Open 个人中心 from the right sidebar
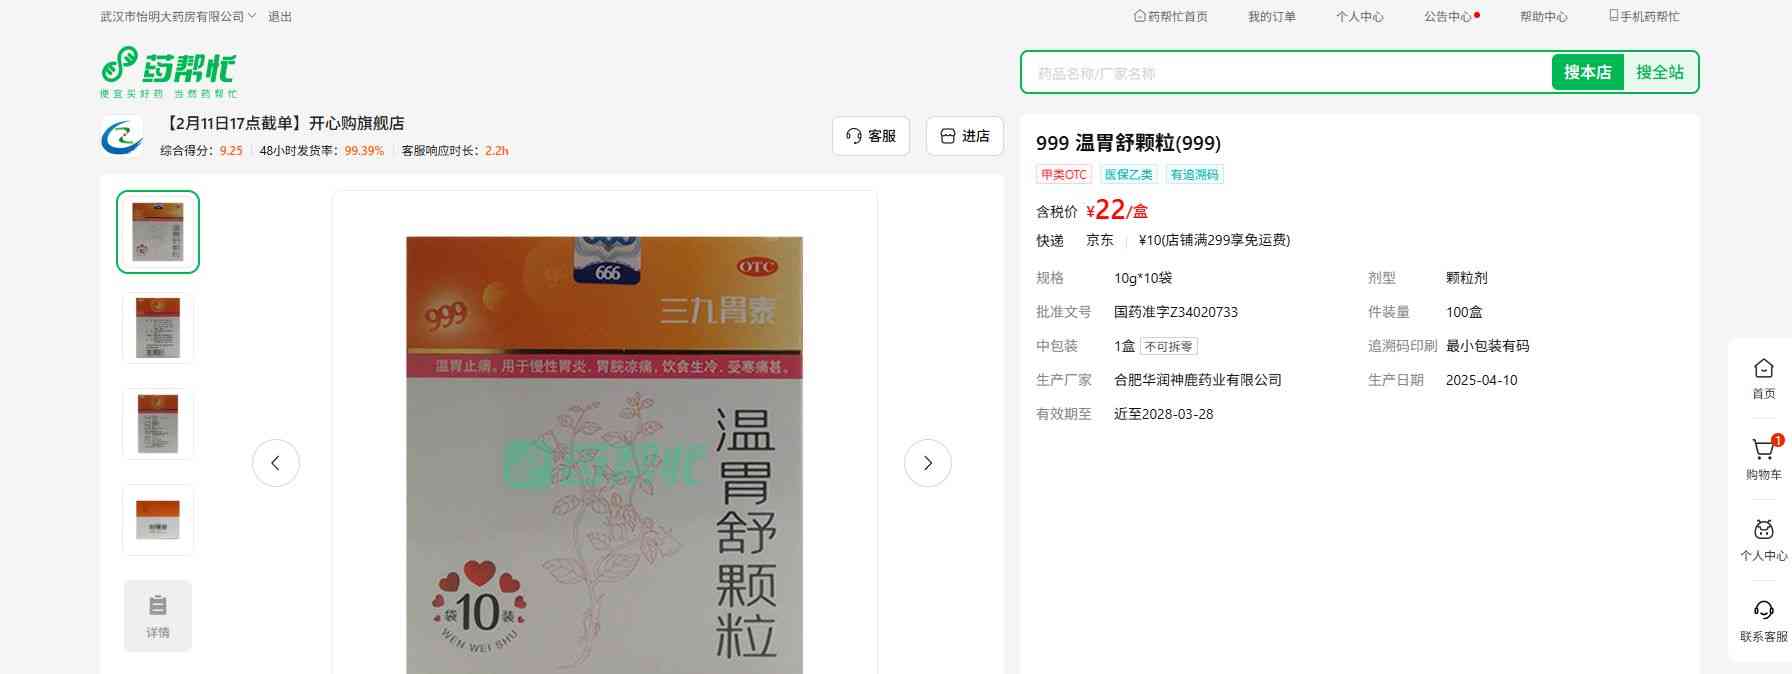 tap(1763, 532)
